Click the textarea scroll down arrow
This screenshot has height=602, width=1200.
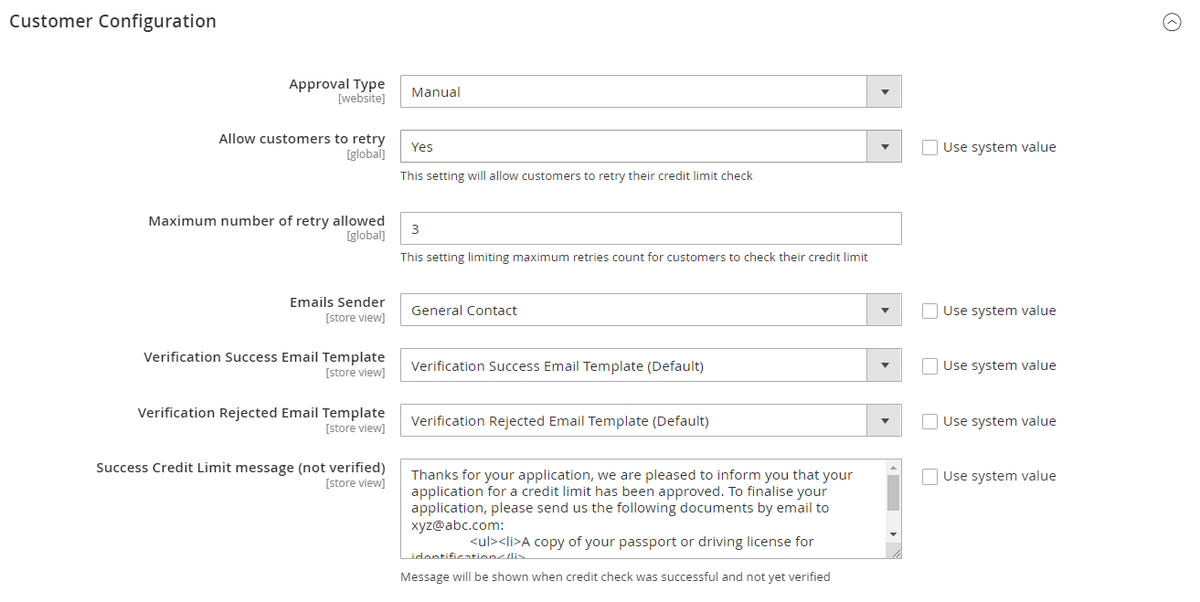[893, 535]
